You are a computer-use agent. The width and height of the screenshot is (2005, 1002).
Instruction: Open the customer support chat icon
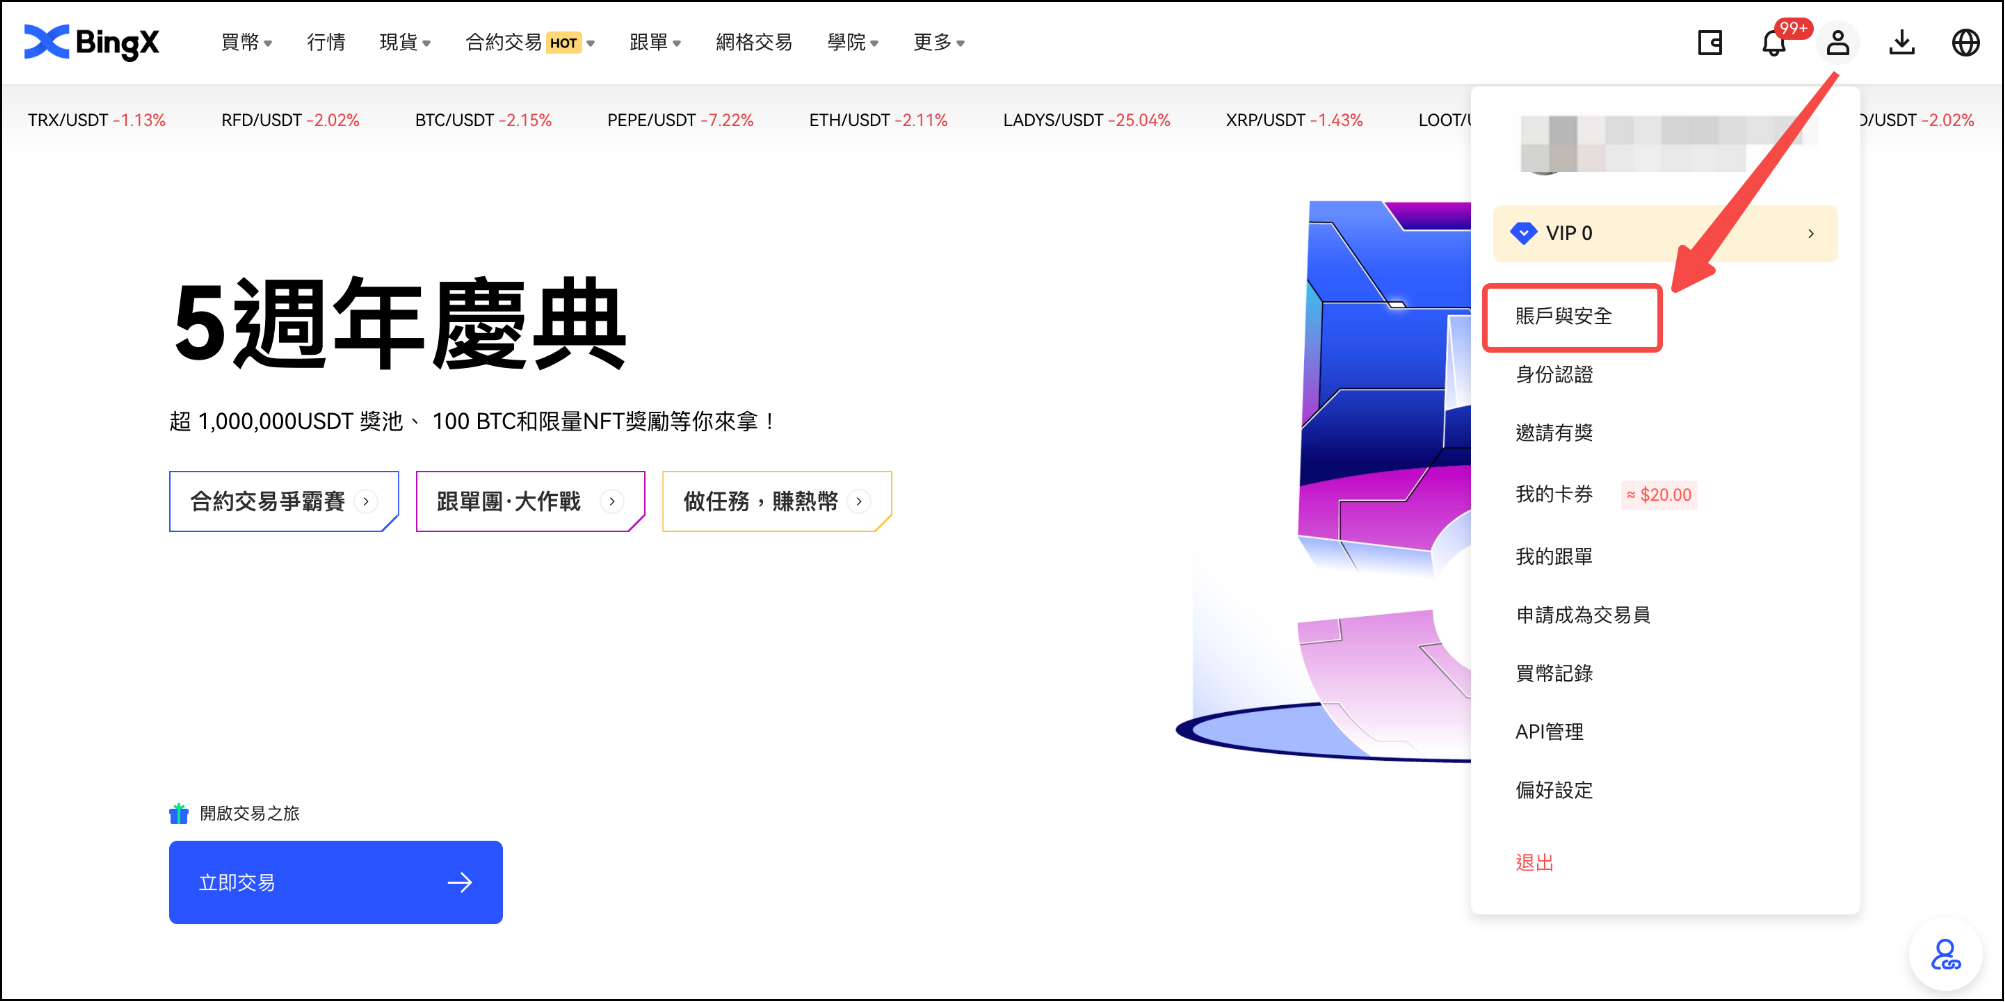[1945, 955]
